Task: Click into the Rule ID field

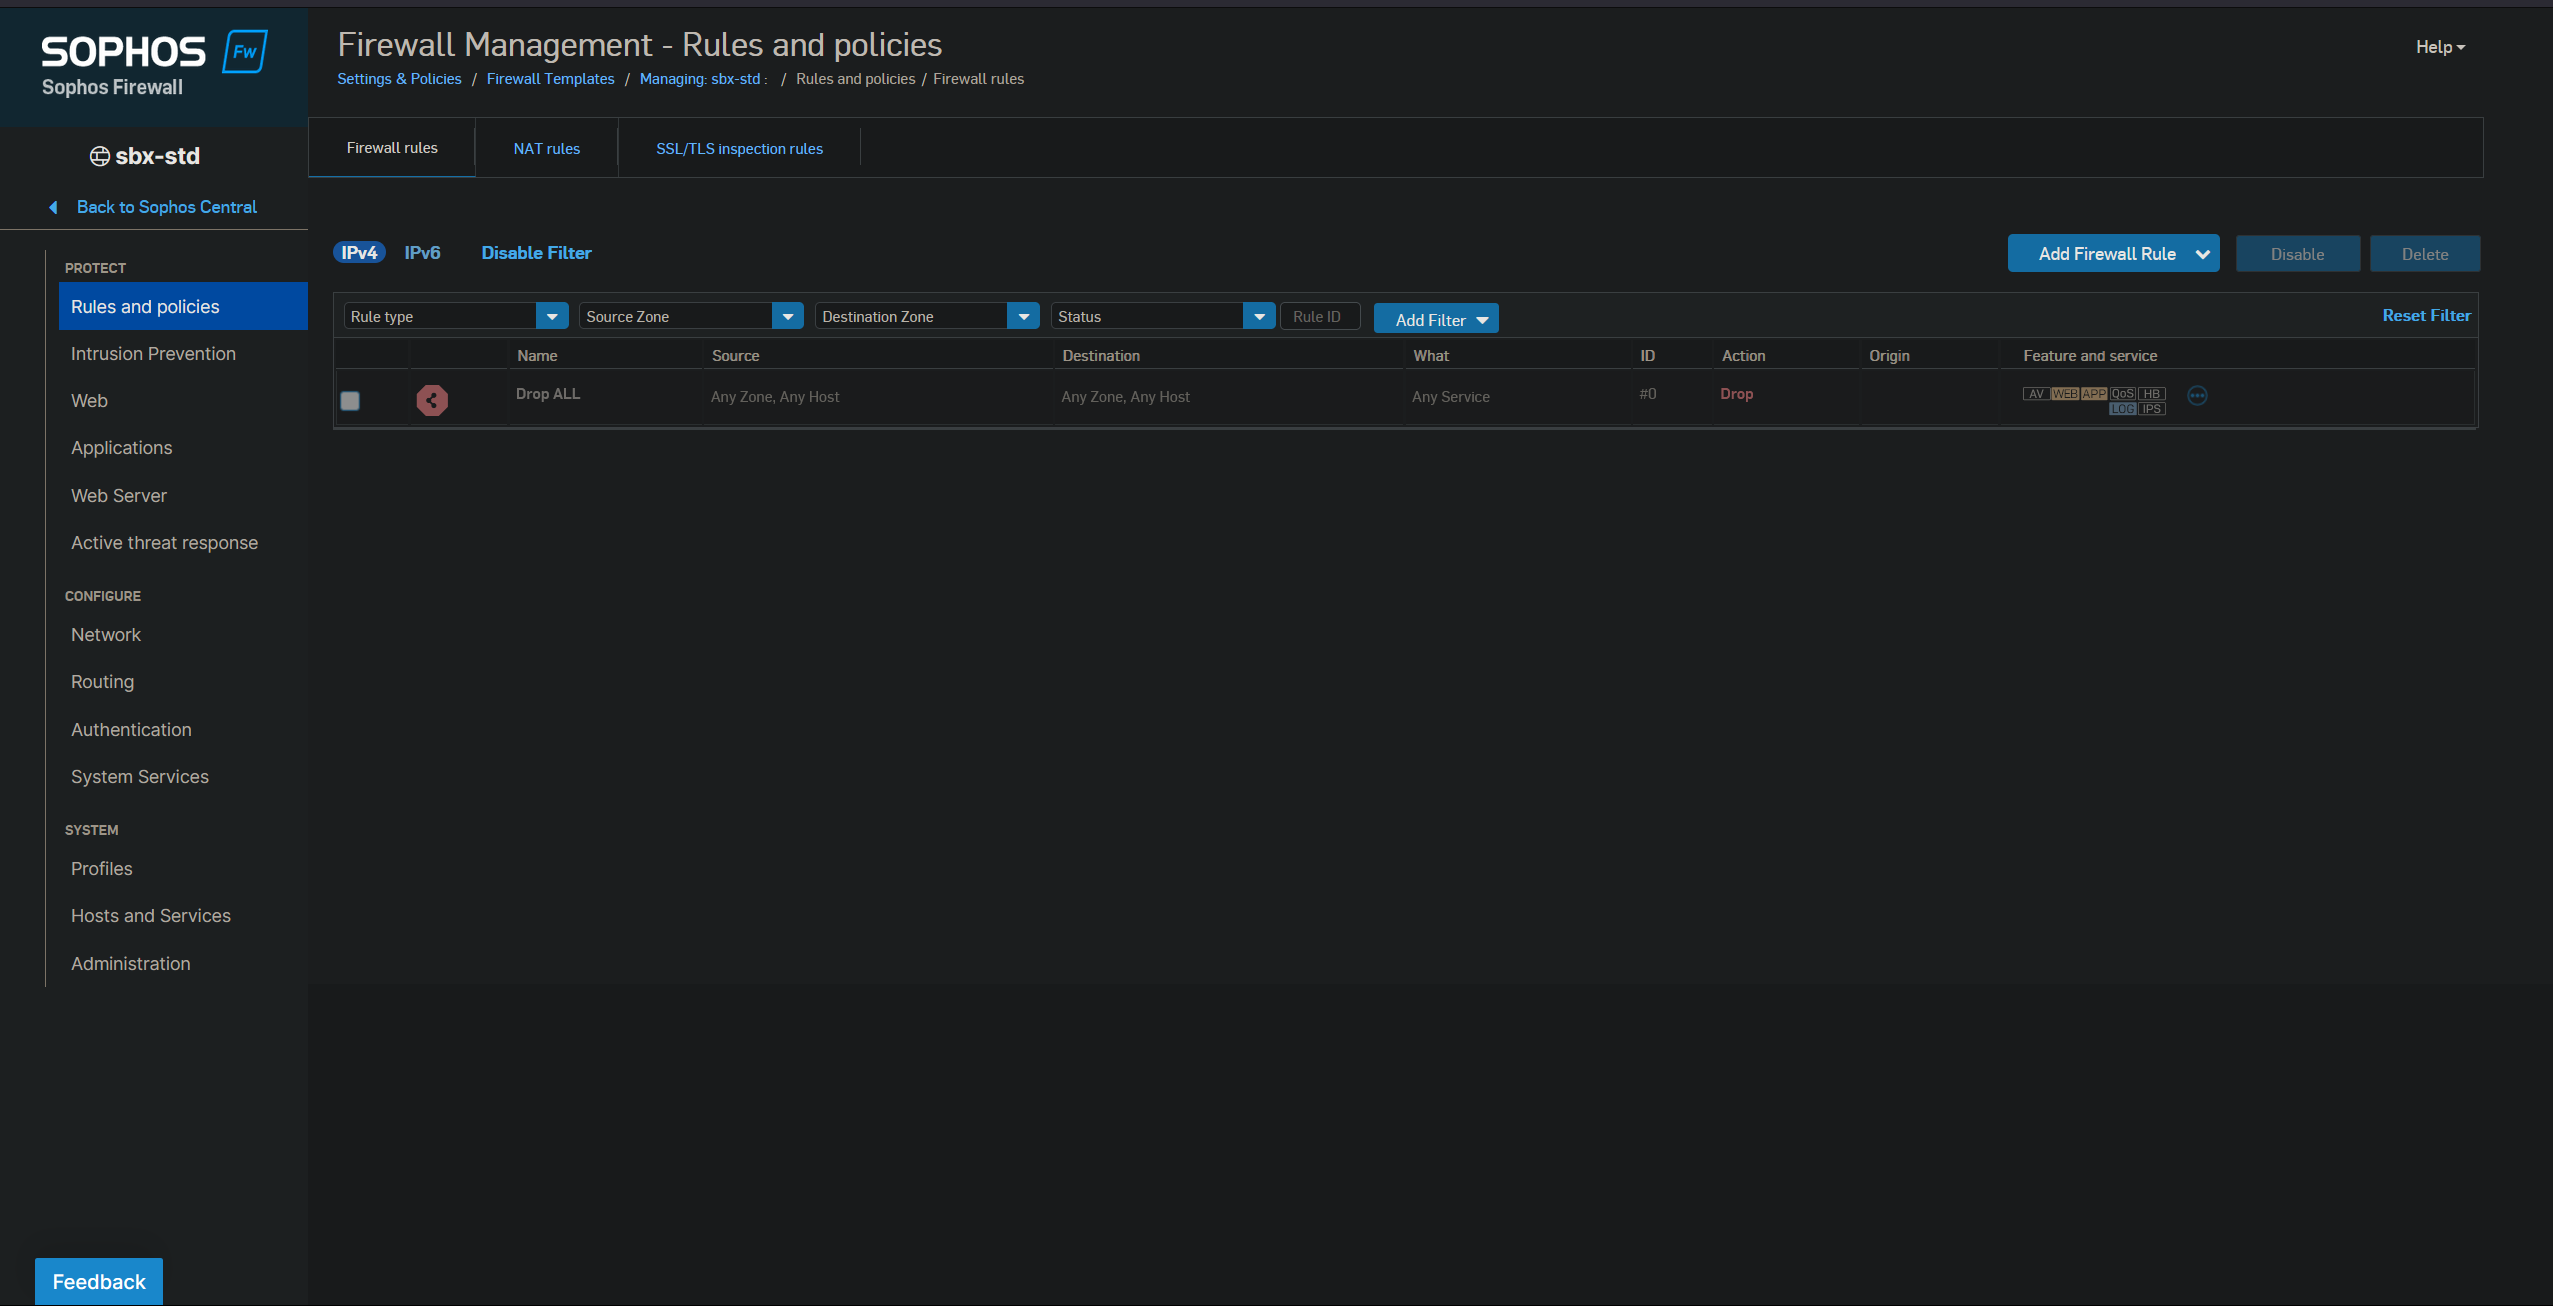Action: tap(1320, 316)
